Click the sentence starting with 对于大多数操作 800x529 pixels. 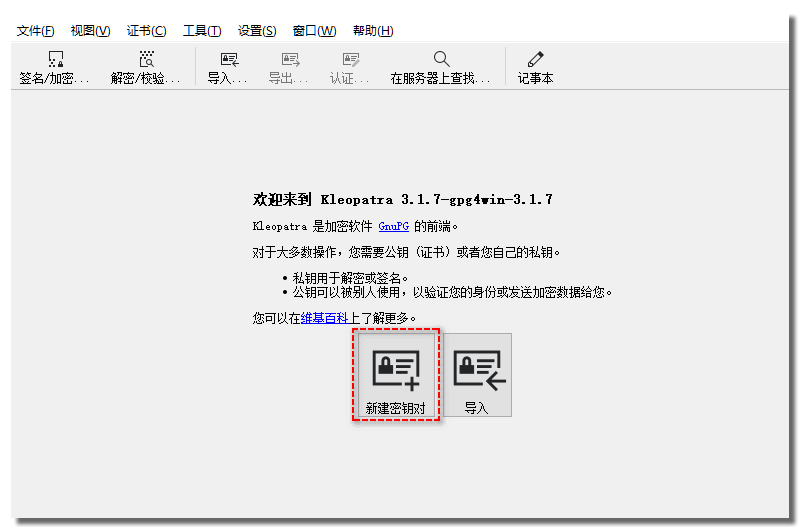[x=406, y=253]
